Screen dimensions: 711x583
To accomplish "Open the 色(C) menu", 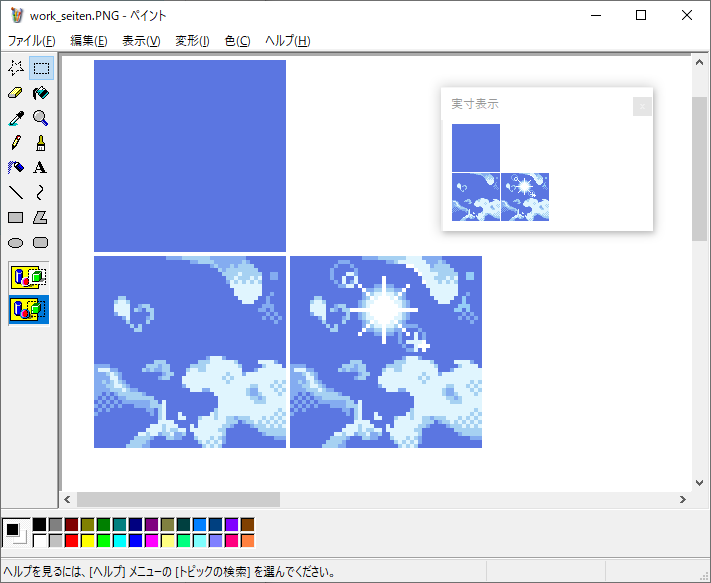I will coord(237,41).
